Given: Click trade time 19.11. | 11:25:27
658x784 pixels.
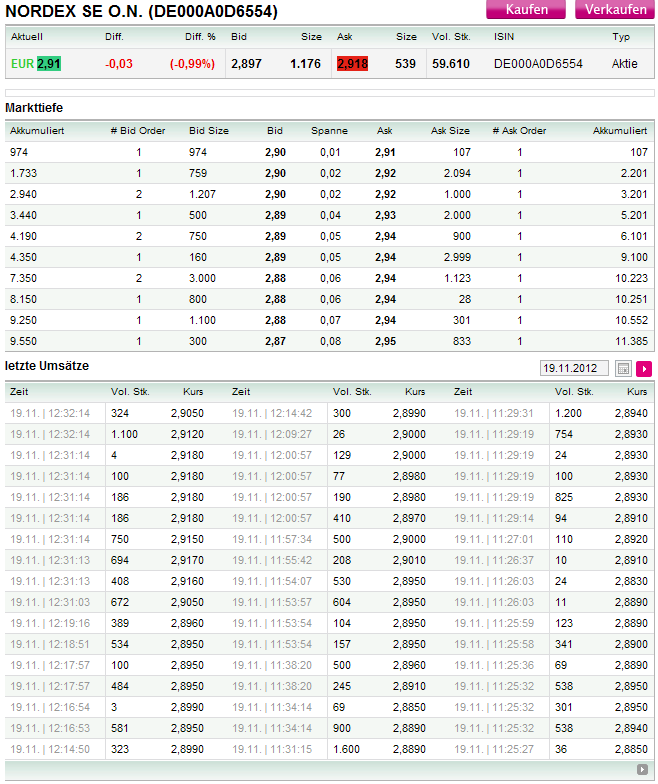Looking at the screenshot, I should 494,749.
